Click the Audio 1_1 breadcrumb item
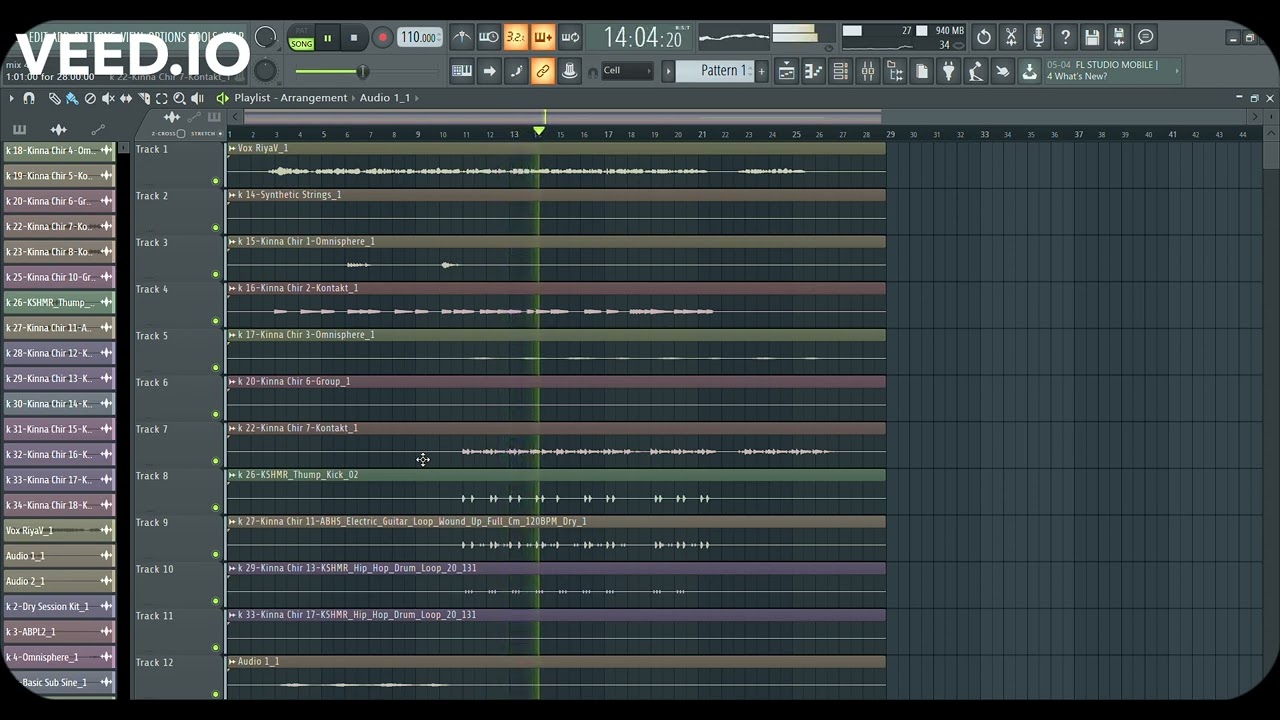This screenshot has height=720, width=1280. 385,98
